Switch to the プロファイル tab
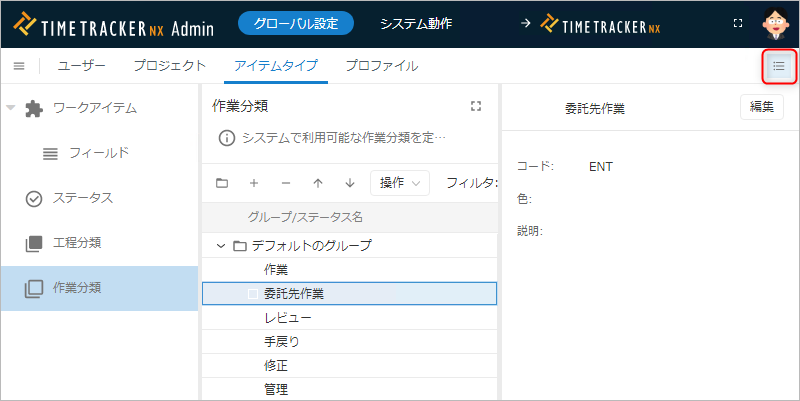This screenshot has height=401, width=800. tap(381, 66)
